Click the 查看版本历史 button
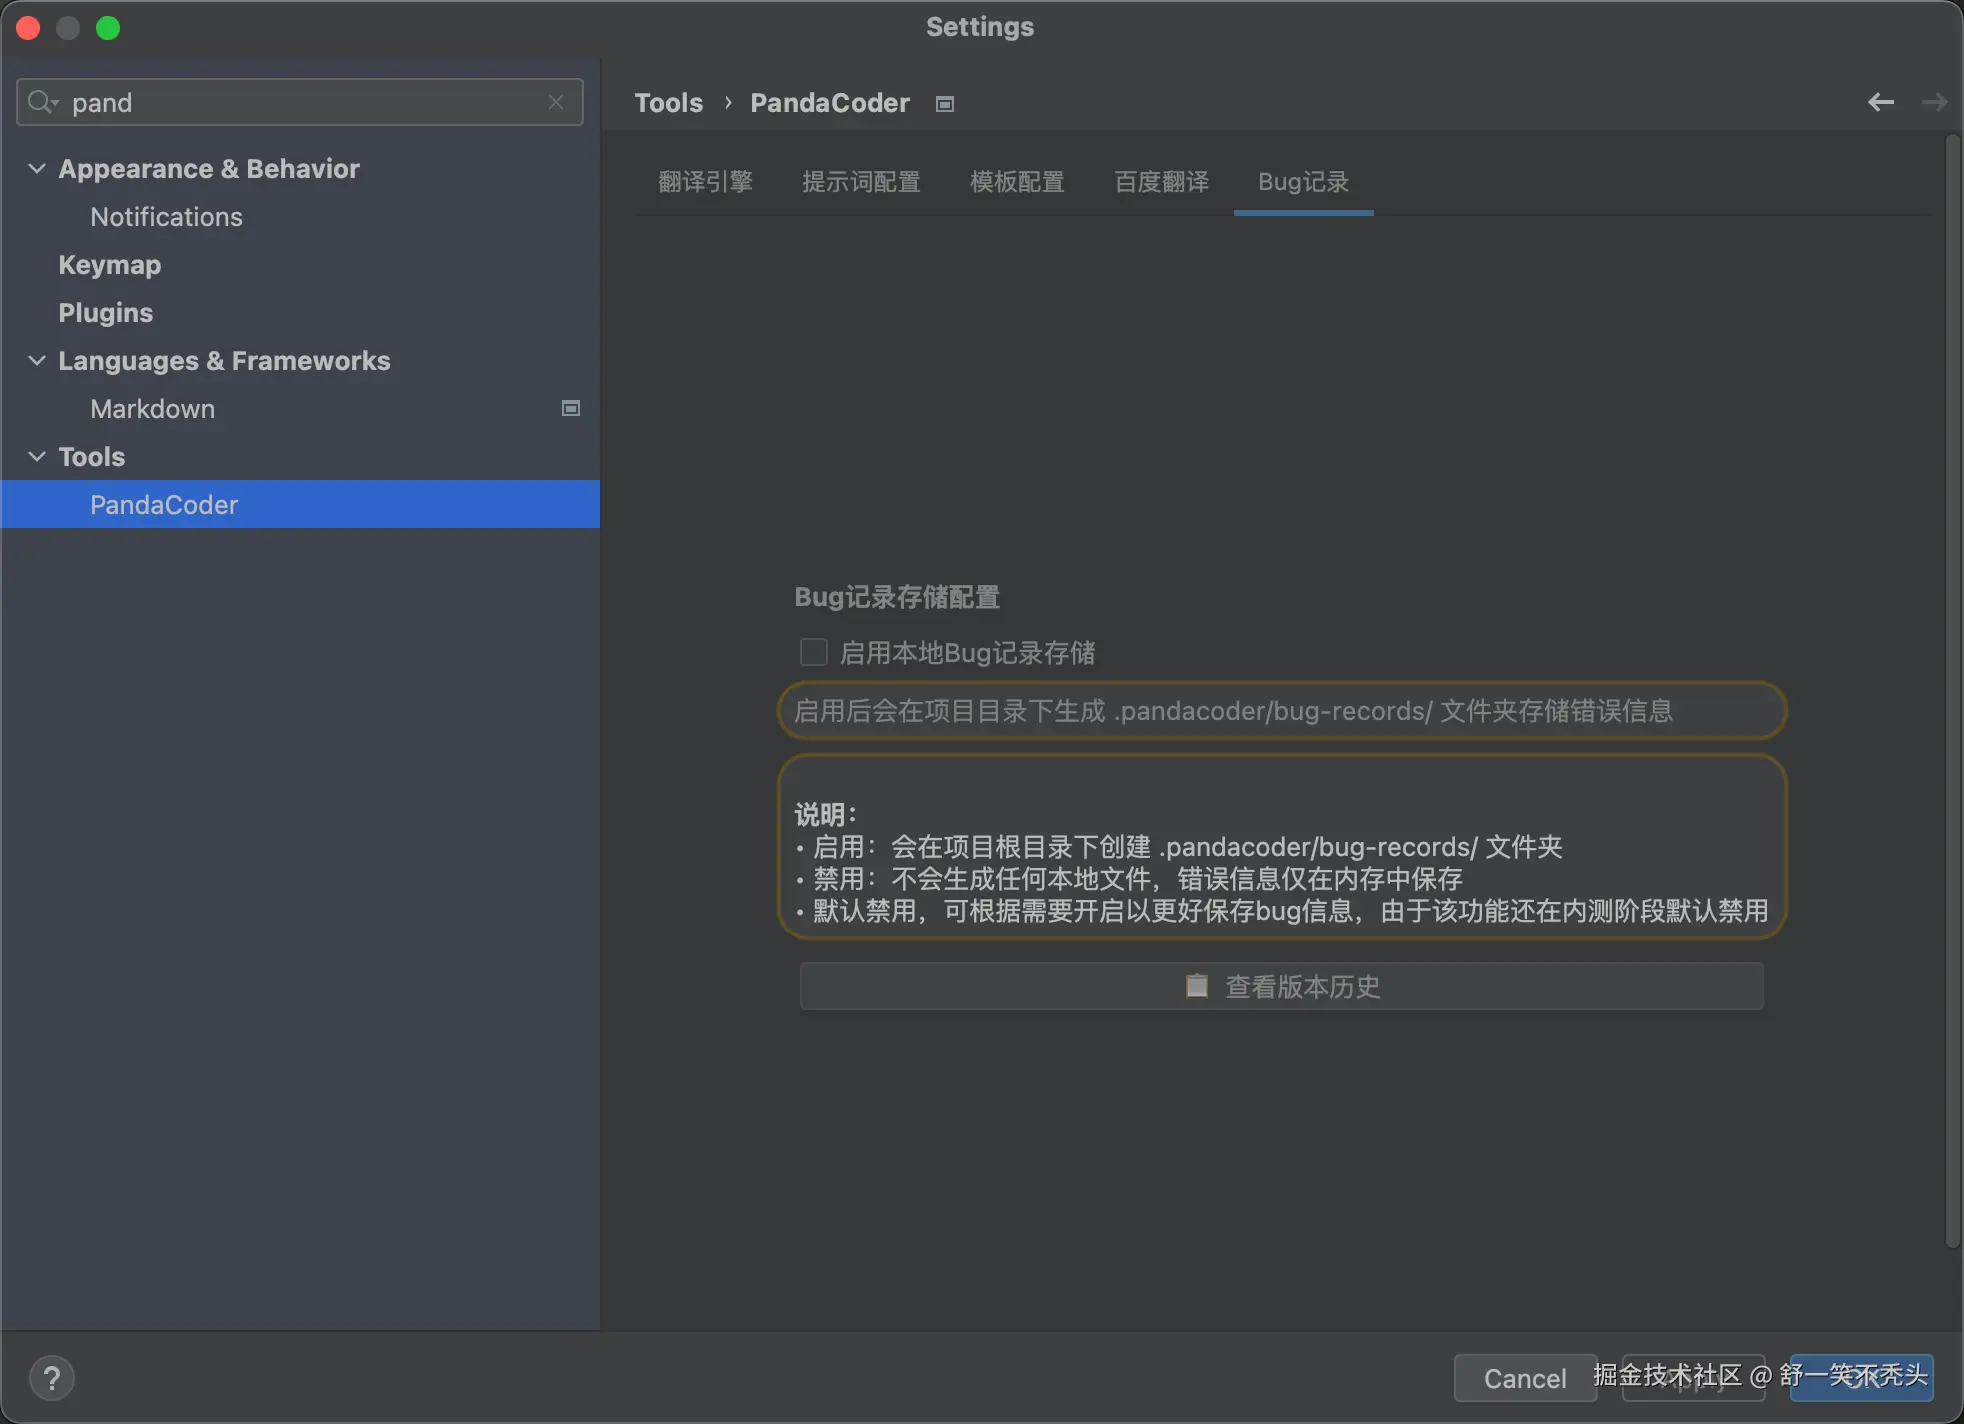The height and width of the screenshot is (1424, 1964). point(1280,986)
